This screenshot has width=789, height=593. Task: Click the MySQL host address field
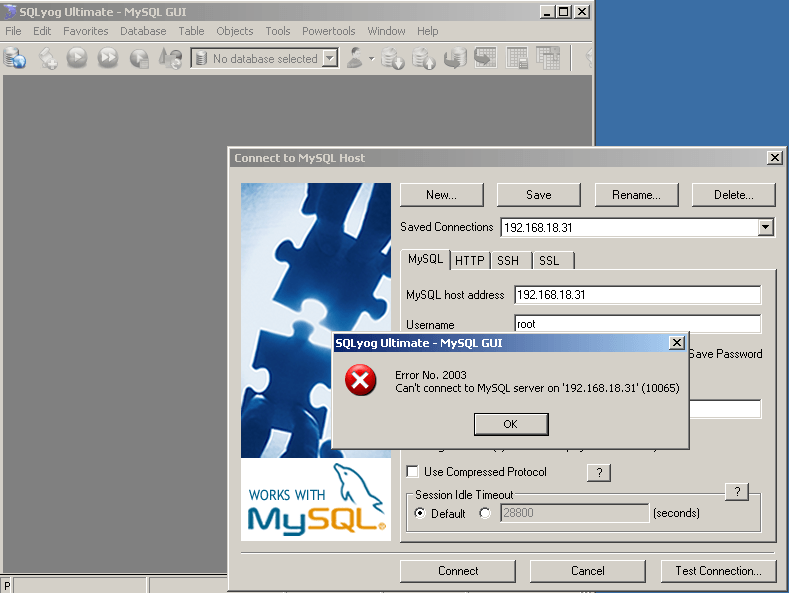tap(637, 295)
